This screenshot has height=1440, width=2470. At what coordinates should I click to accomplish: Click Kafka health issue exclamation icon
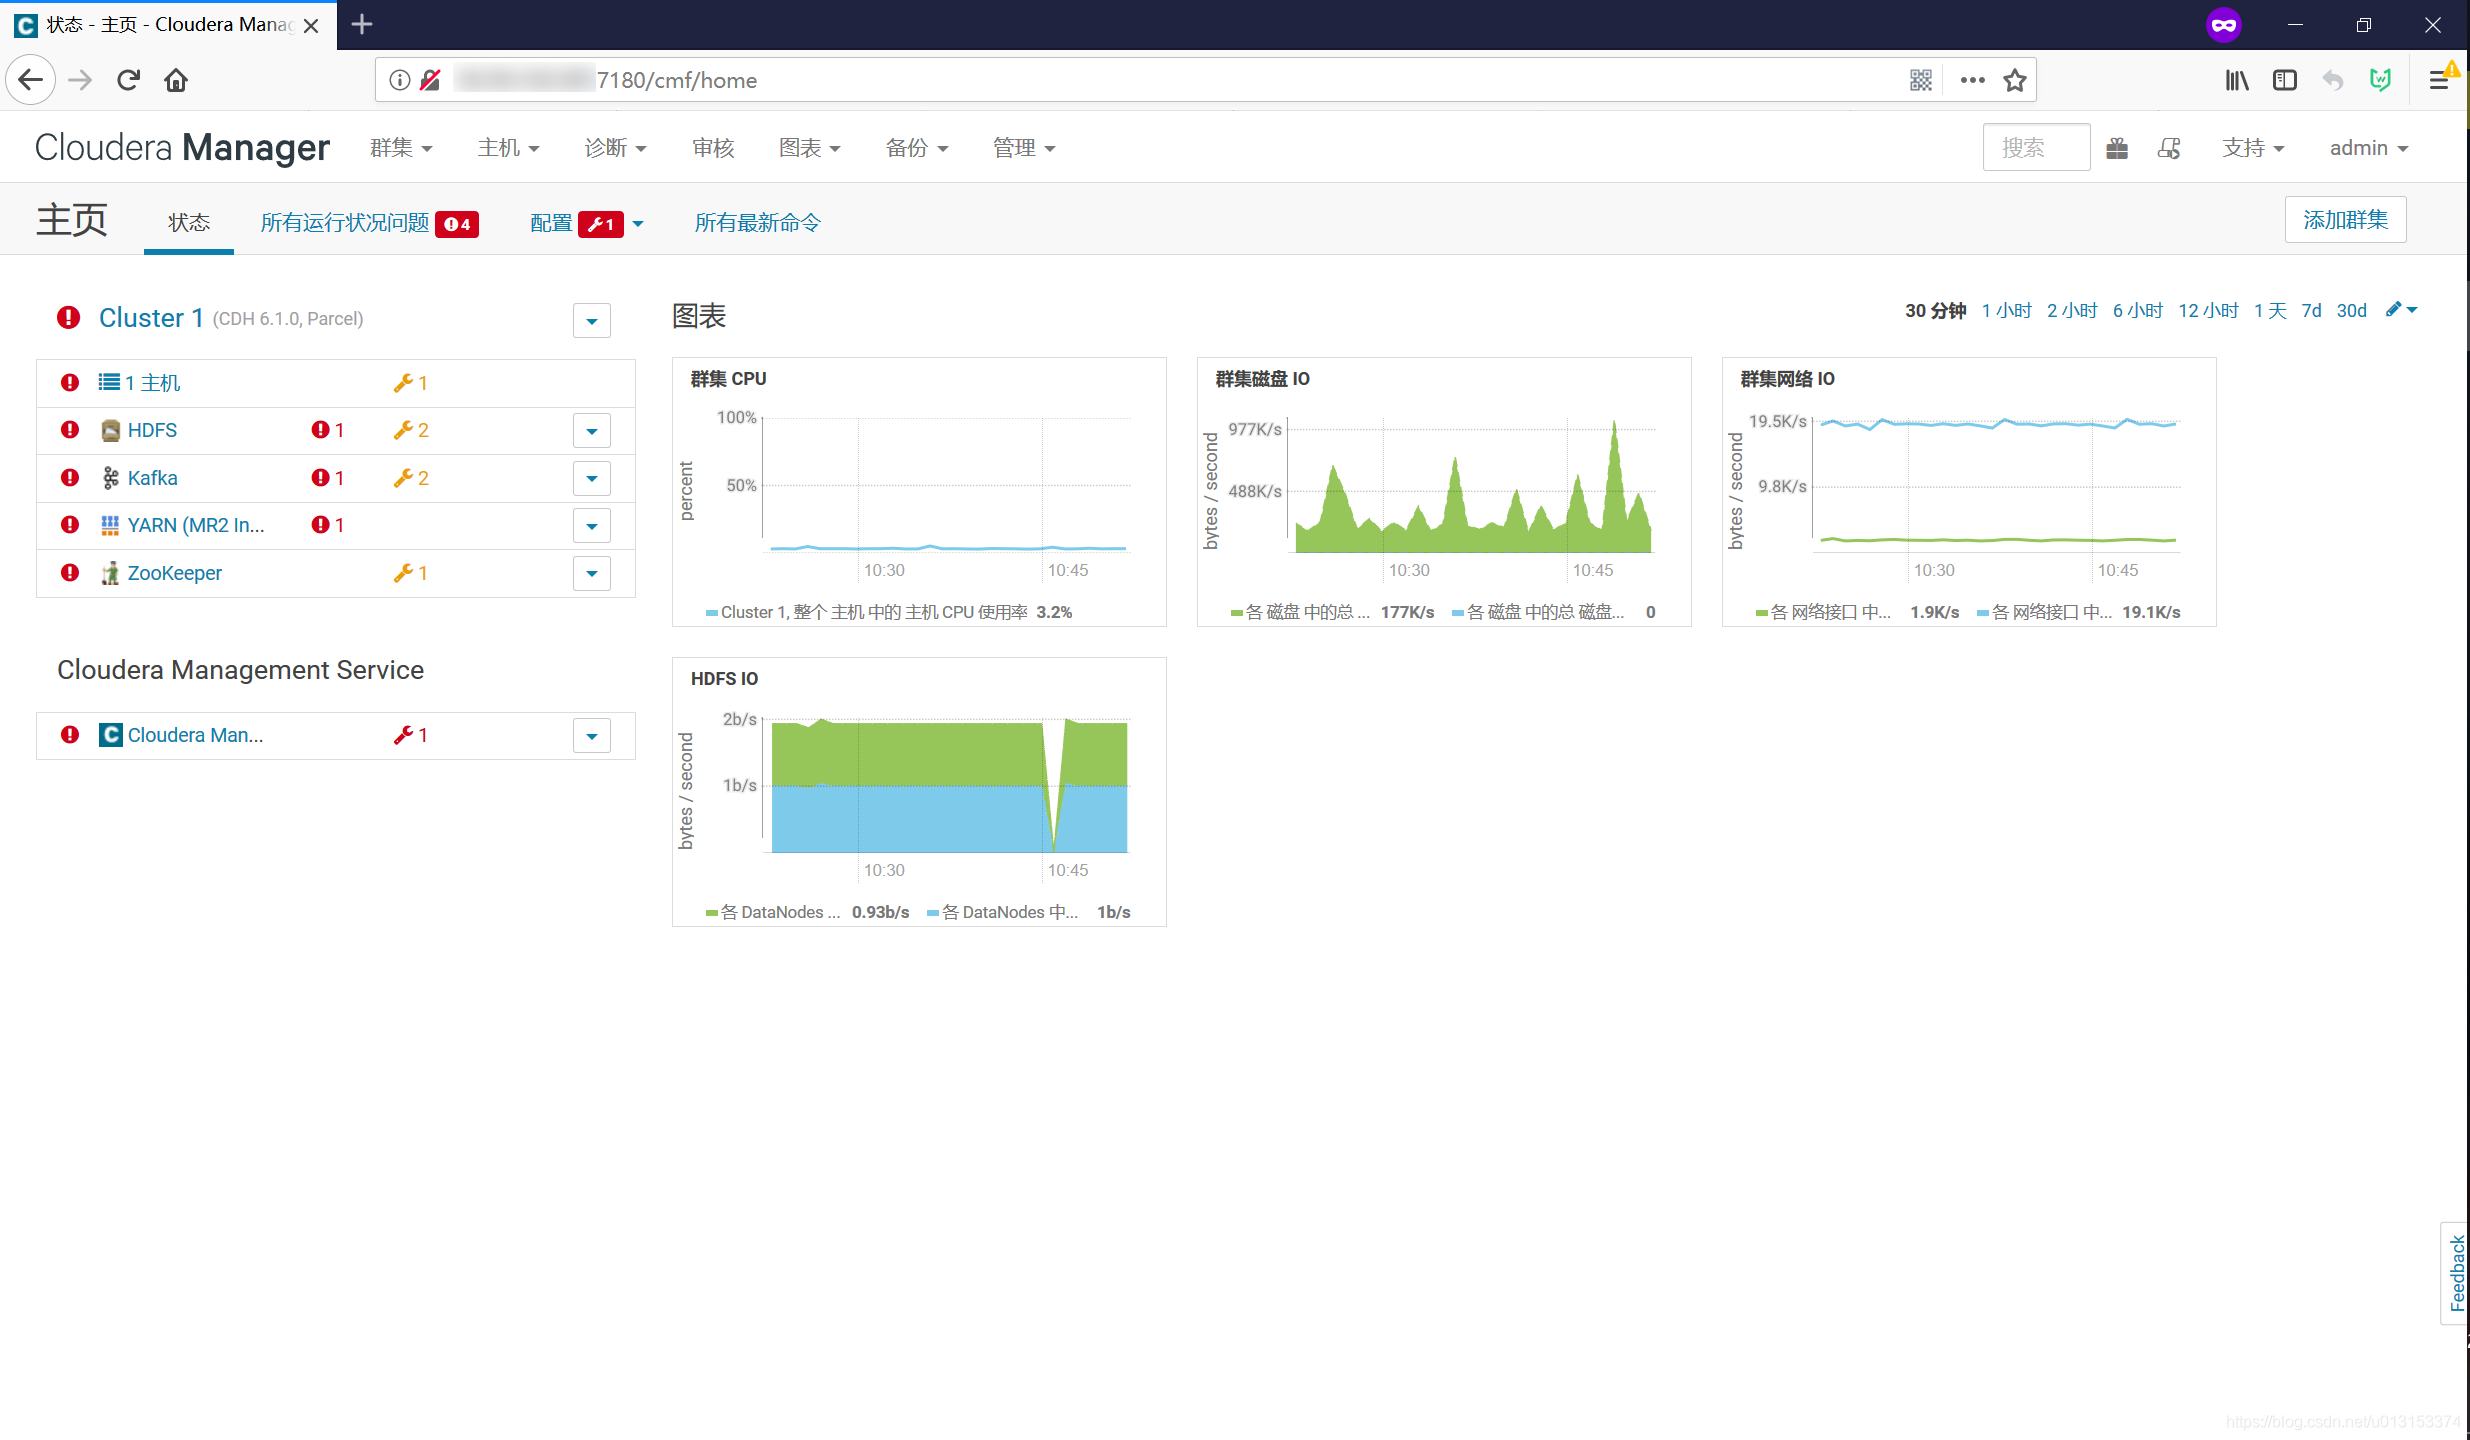[320, 478]
